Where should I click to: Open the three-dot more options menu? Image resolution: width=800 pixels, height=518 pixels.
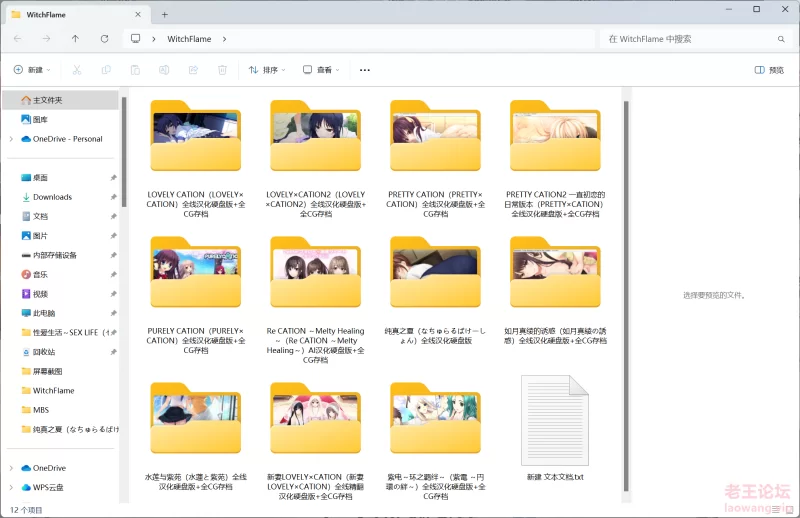pos(365,70)
